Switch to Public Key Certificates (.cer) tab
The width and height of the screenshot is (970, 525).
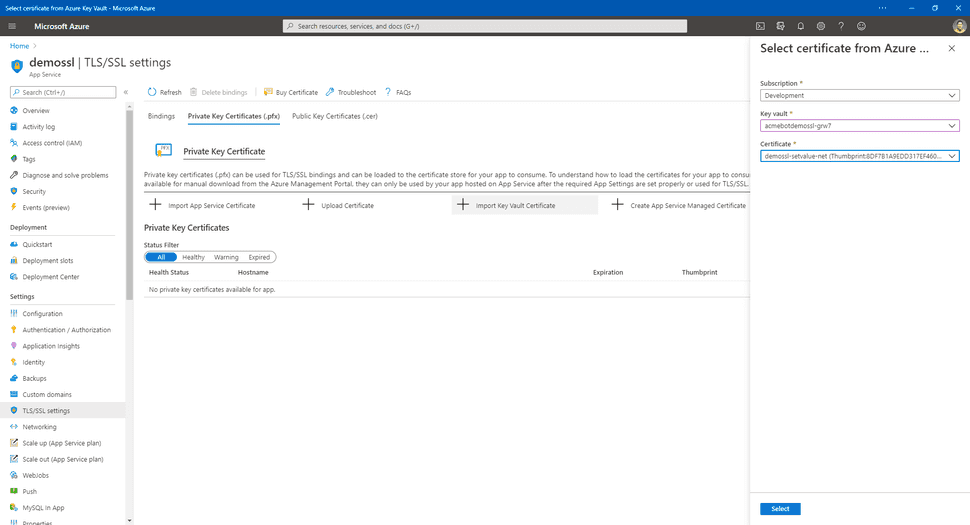coord(335,116)
